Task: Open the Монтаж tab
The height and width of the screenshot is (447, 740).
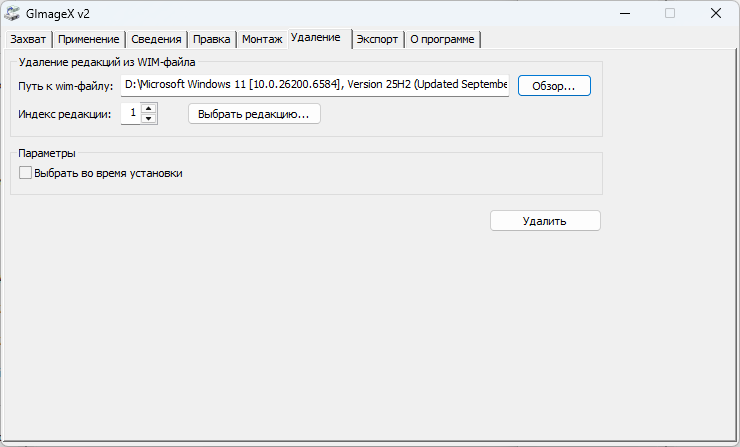Action: (x=262, y=39)
